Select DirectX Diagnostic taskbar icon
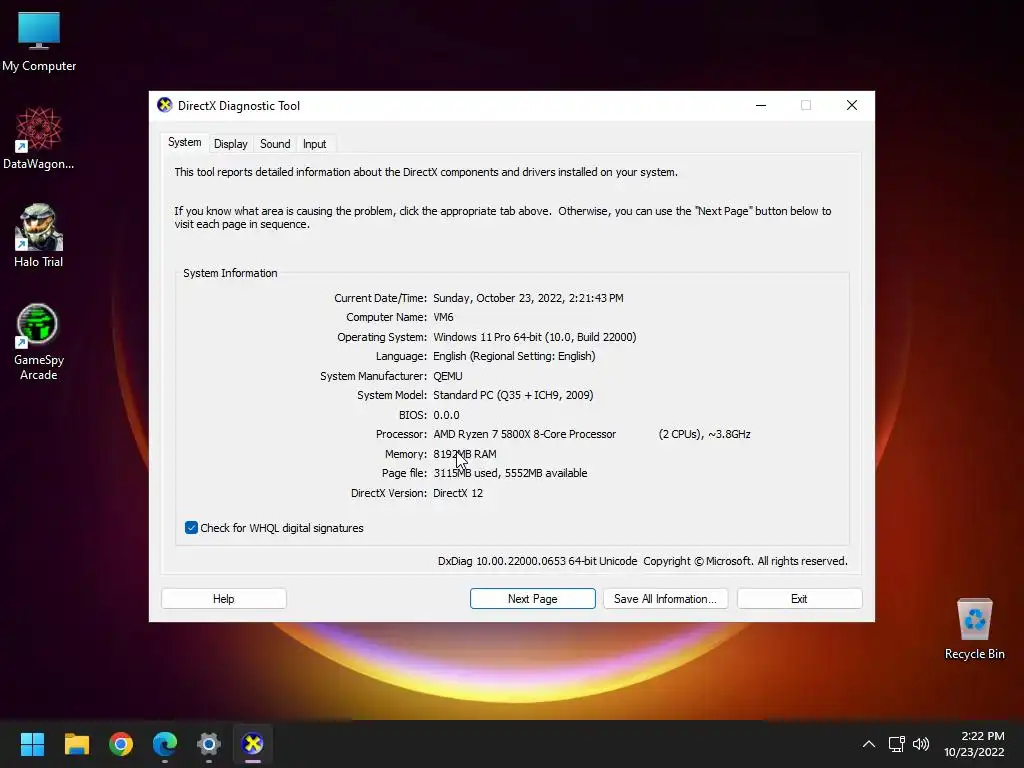This screenshot has width=1024, height=768. coord(253,744)
